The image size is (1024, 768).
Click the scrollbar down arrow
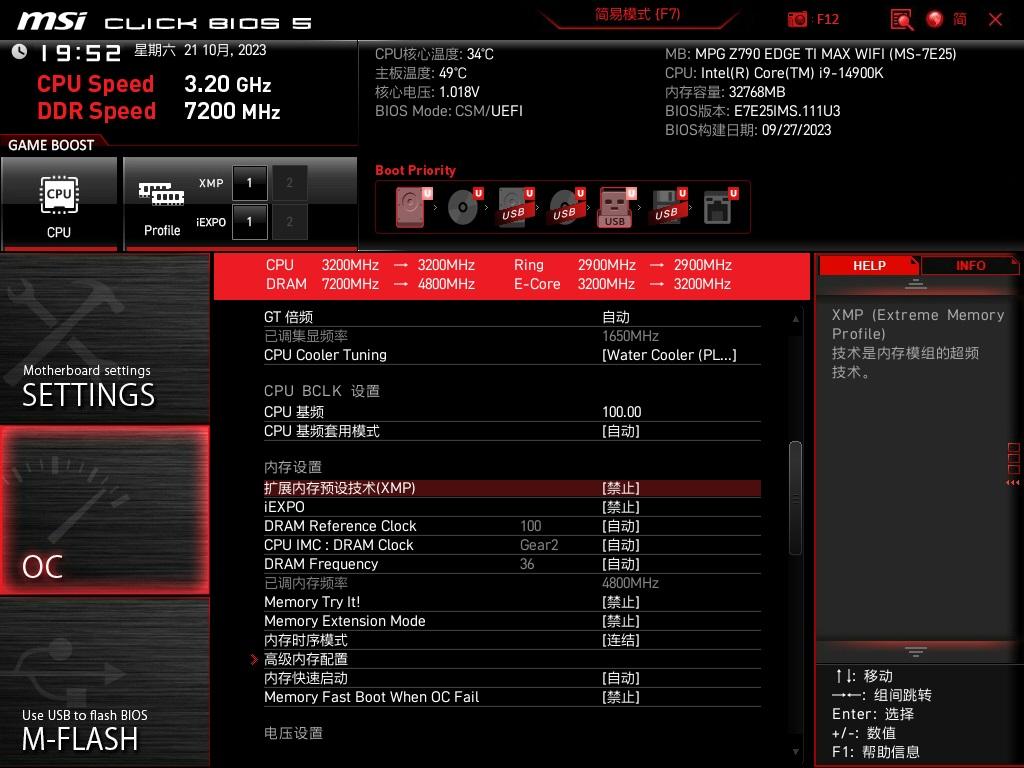point(795,752)
